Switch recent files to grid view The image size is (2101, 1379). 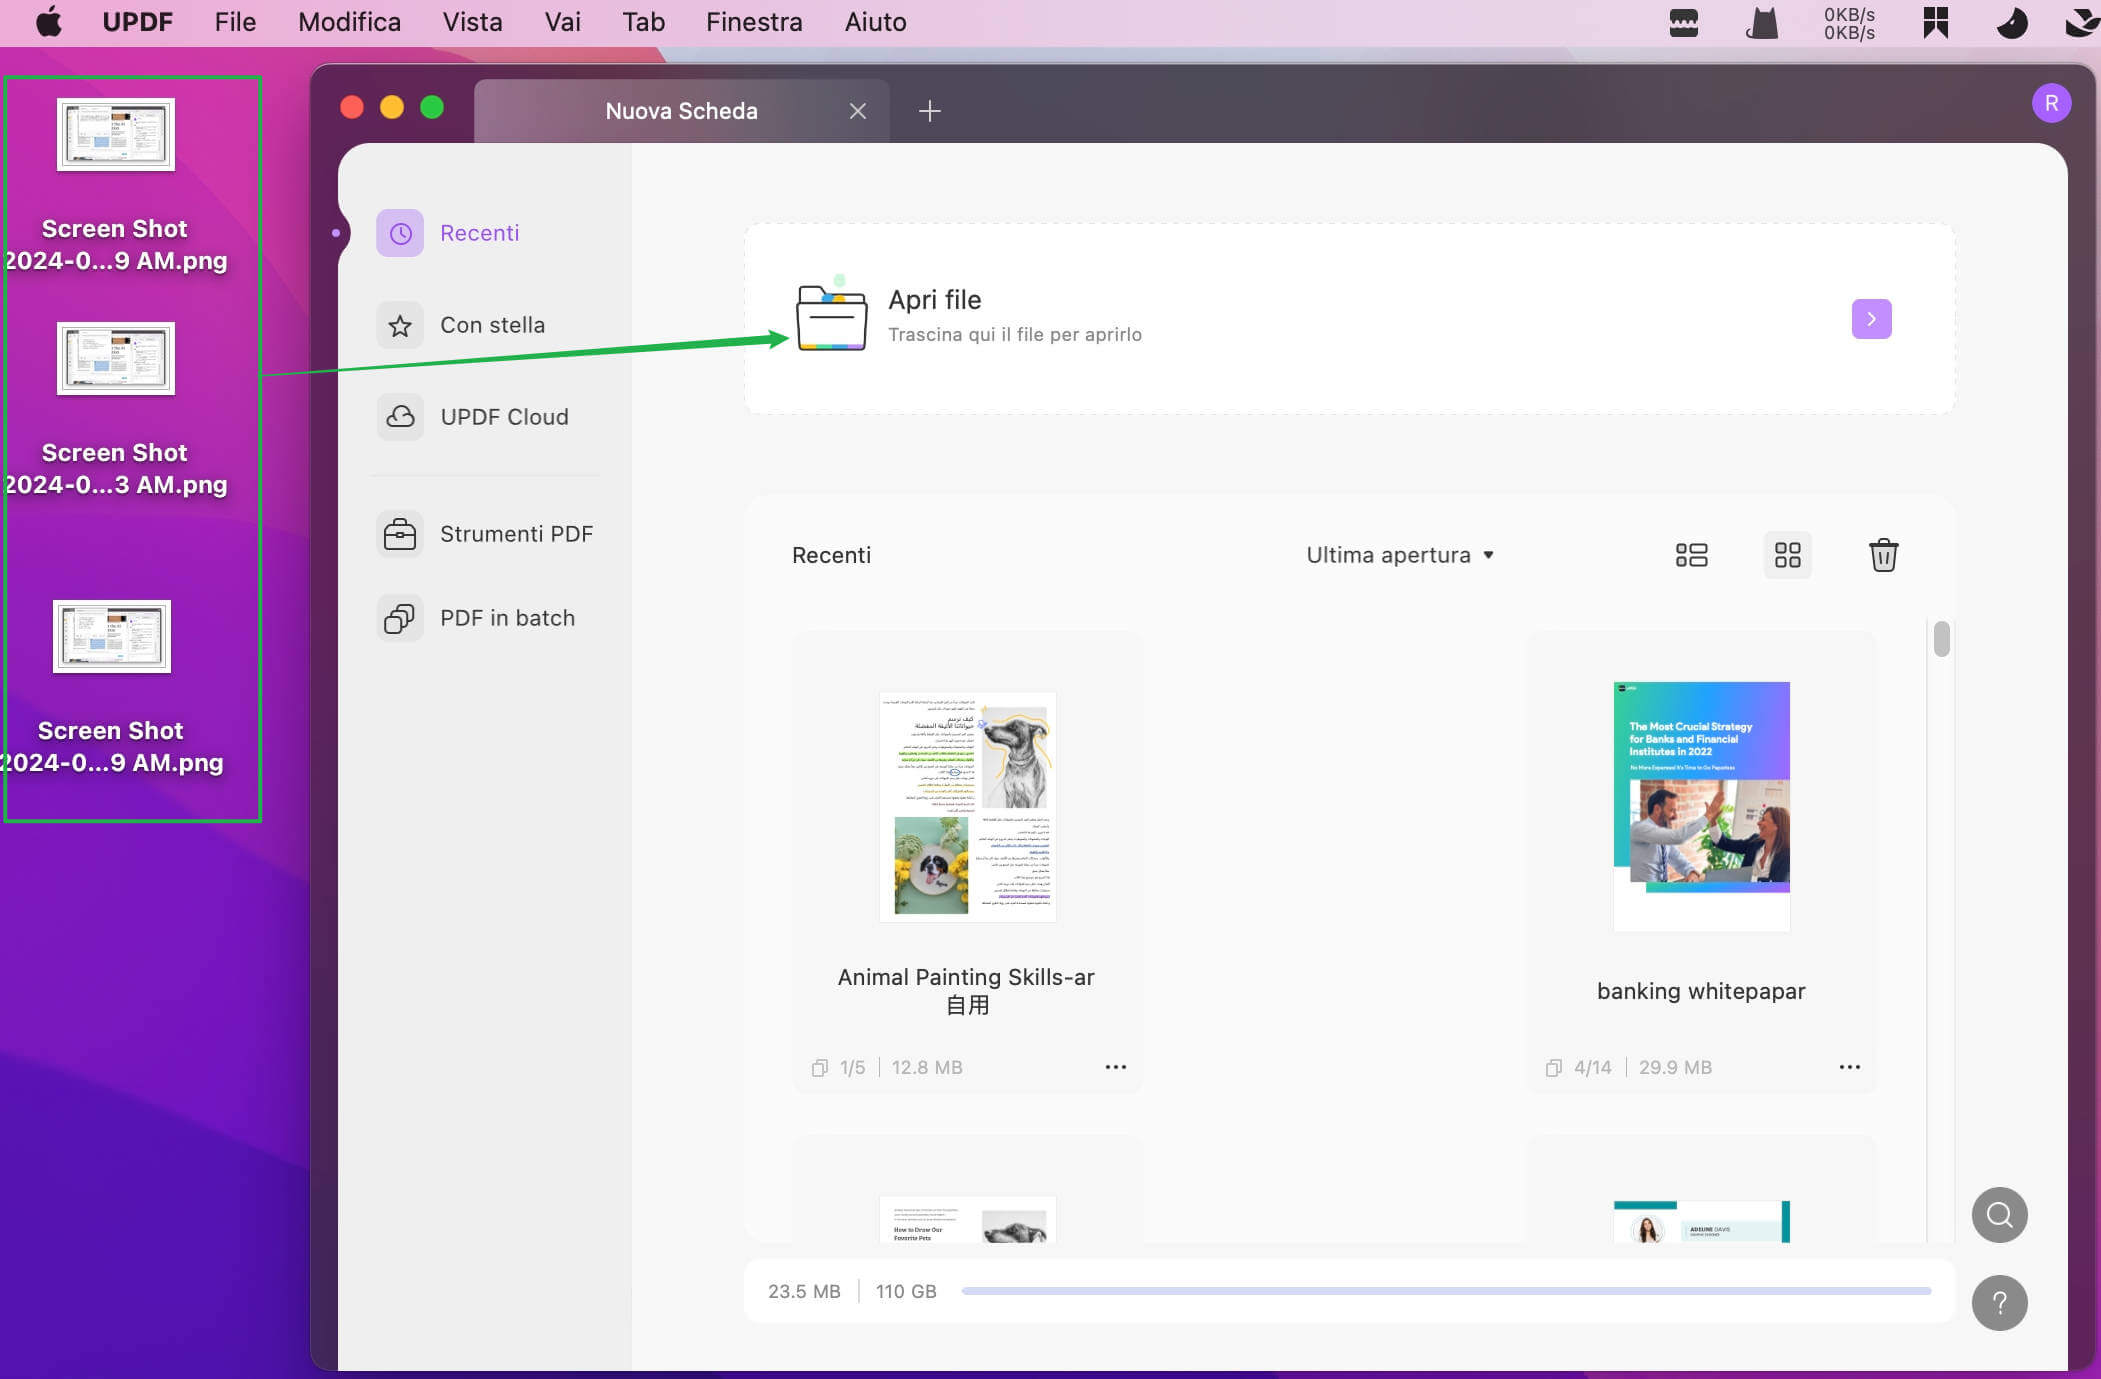[1787, 555]
